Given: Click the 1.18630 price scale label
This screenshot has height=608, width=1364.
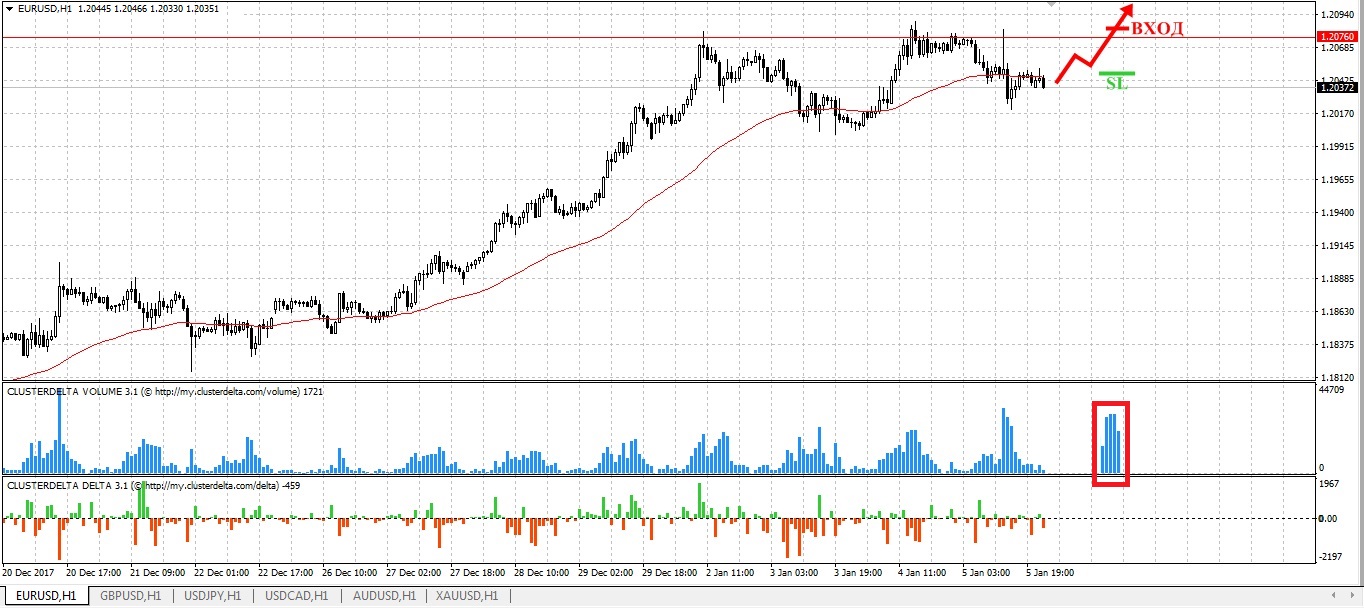Looking at the screenshot, I should [x=1338, y=312].
